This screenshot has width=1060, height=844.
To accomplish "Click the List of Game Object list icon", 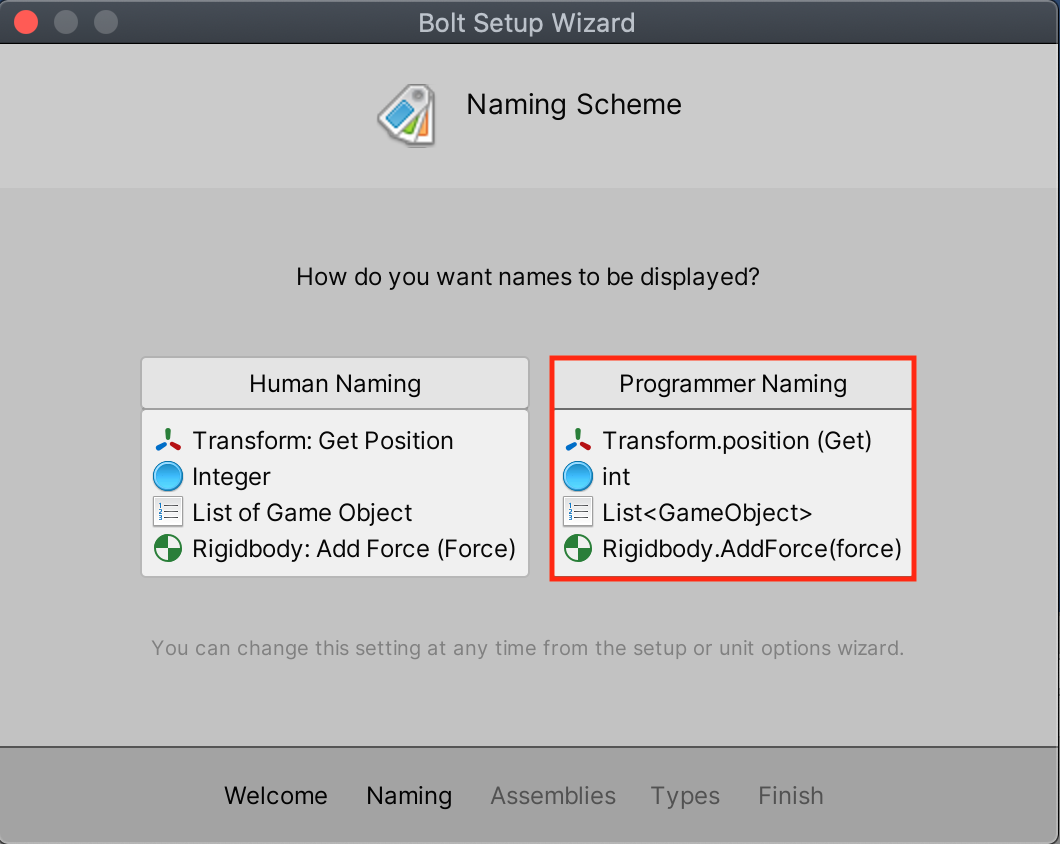I will [167, 512].
